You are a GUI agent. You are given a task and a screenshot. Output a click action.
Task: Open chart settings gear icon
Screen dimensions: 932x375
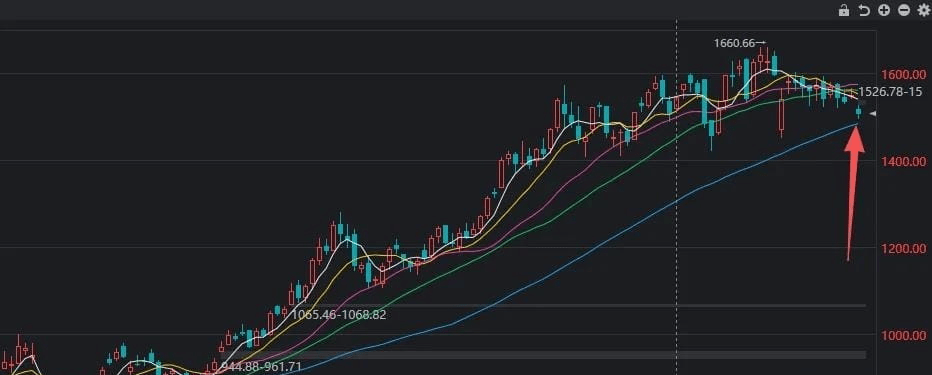point(924,10)
